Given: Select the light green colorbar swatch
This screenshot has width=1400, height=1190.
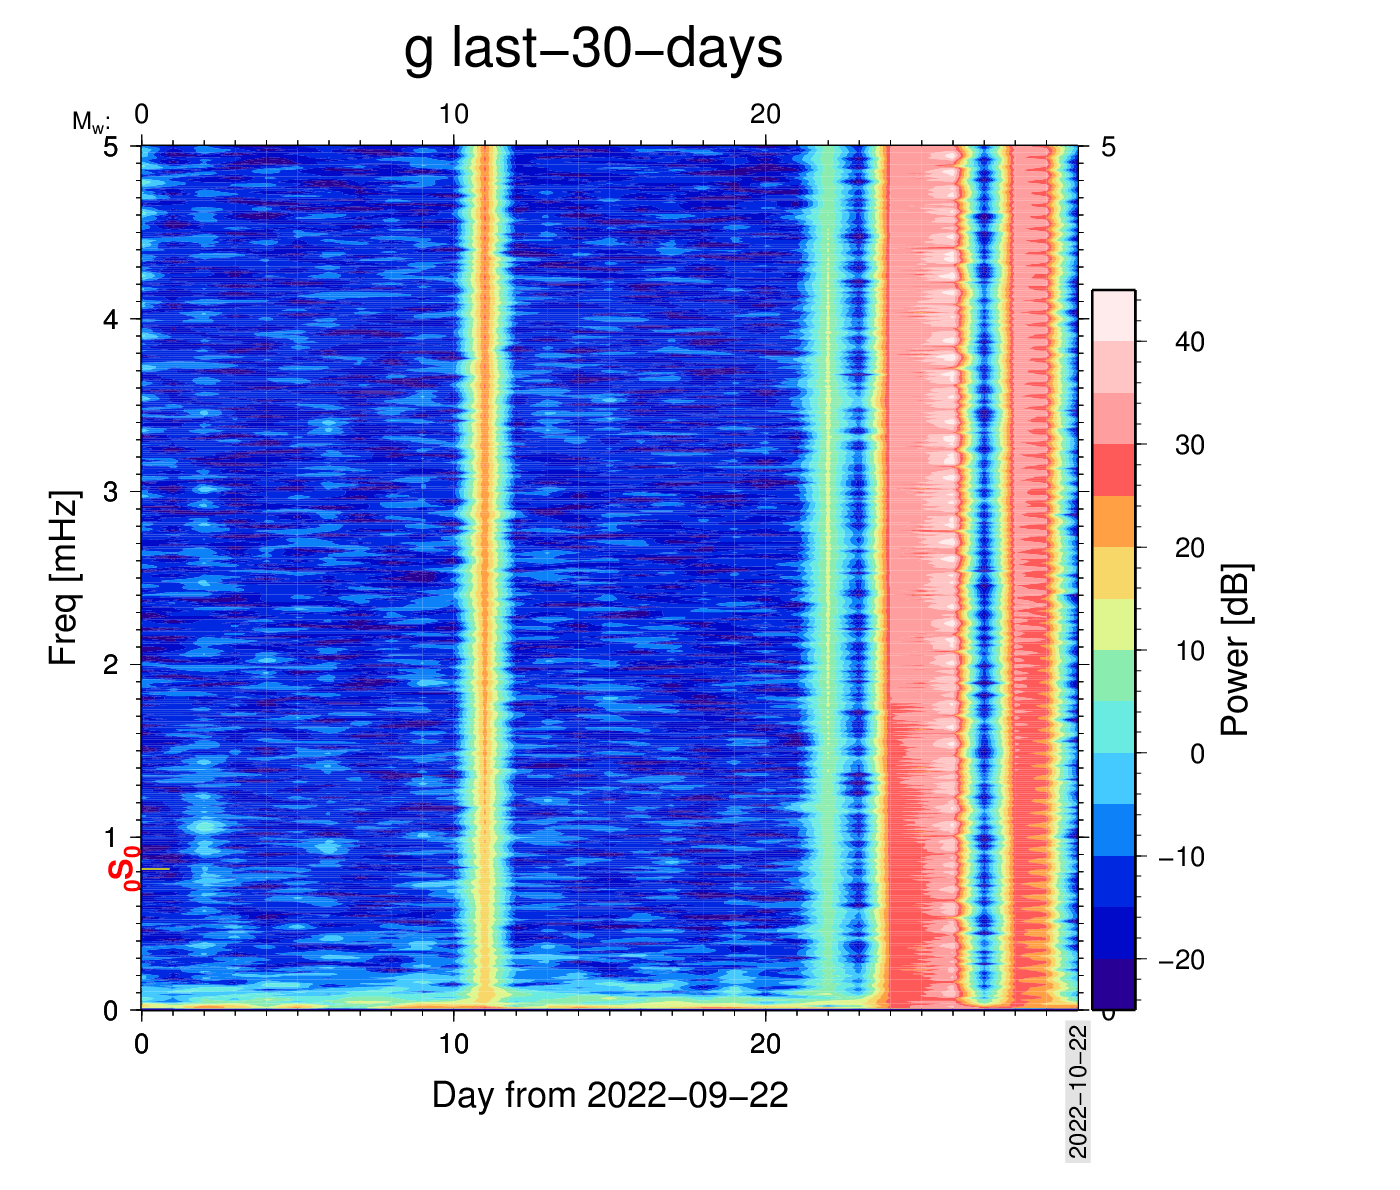Looking at the screenshot, I should click(1113, 675).
